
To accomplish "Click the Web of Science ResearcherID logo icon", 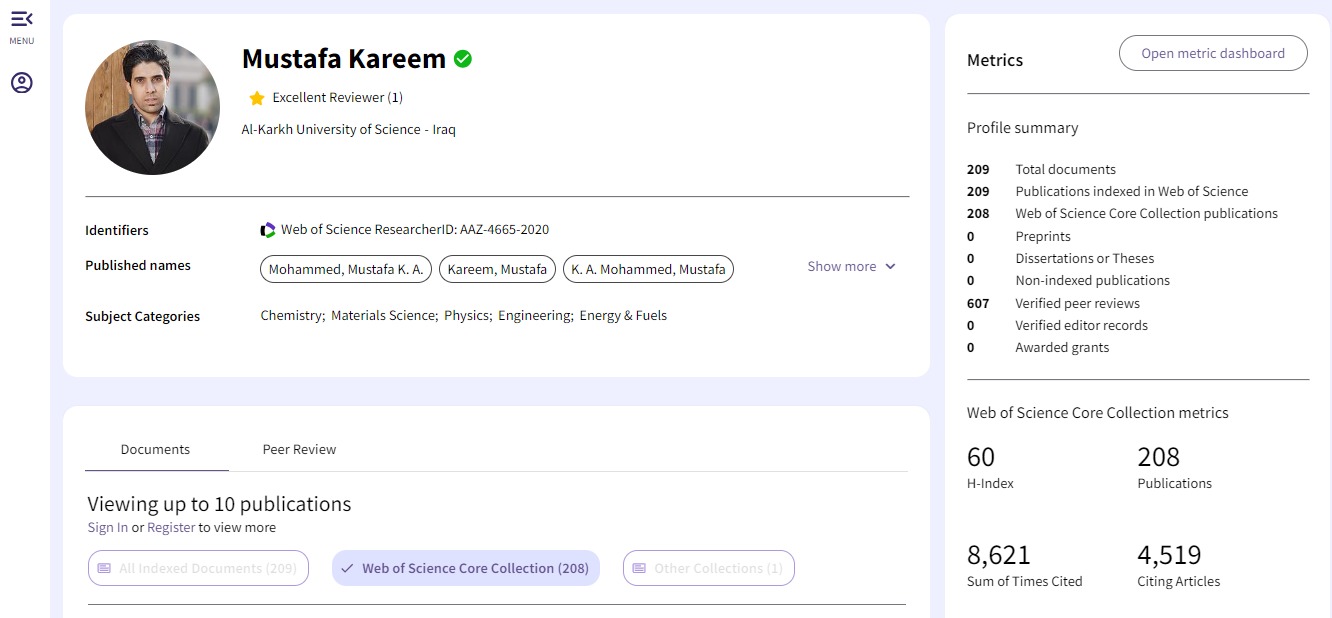I will tap(268, 230).
